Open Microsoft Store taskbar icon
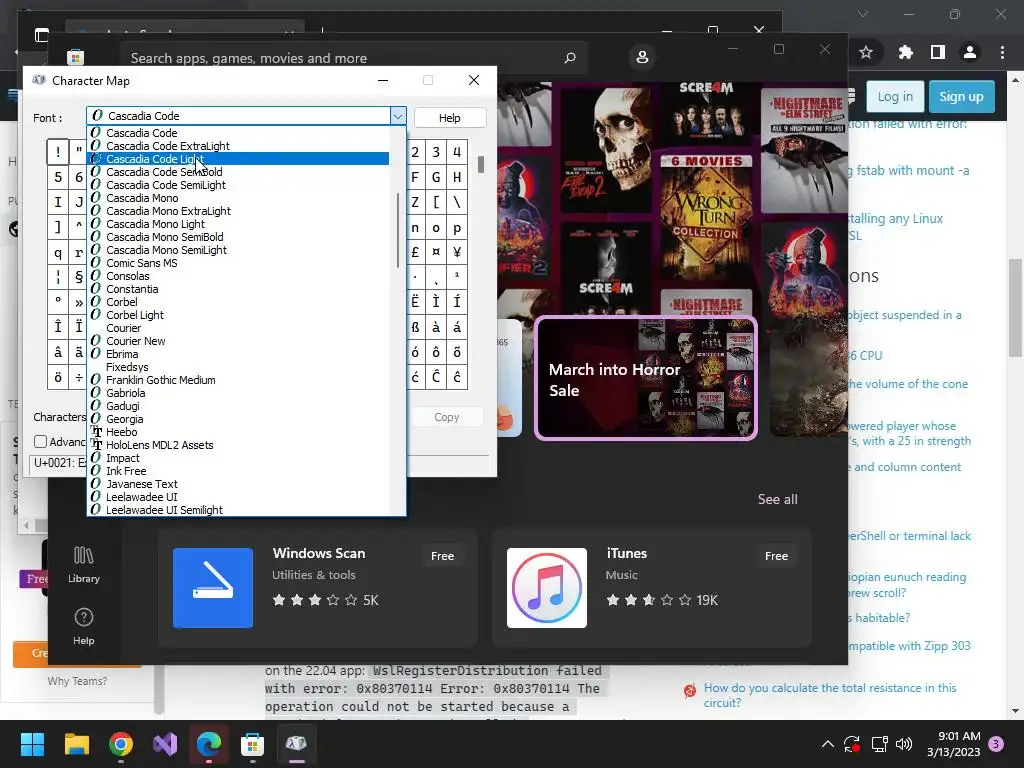This screenshot has width=1024, height=768. point(252,744)
